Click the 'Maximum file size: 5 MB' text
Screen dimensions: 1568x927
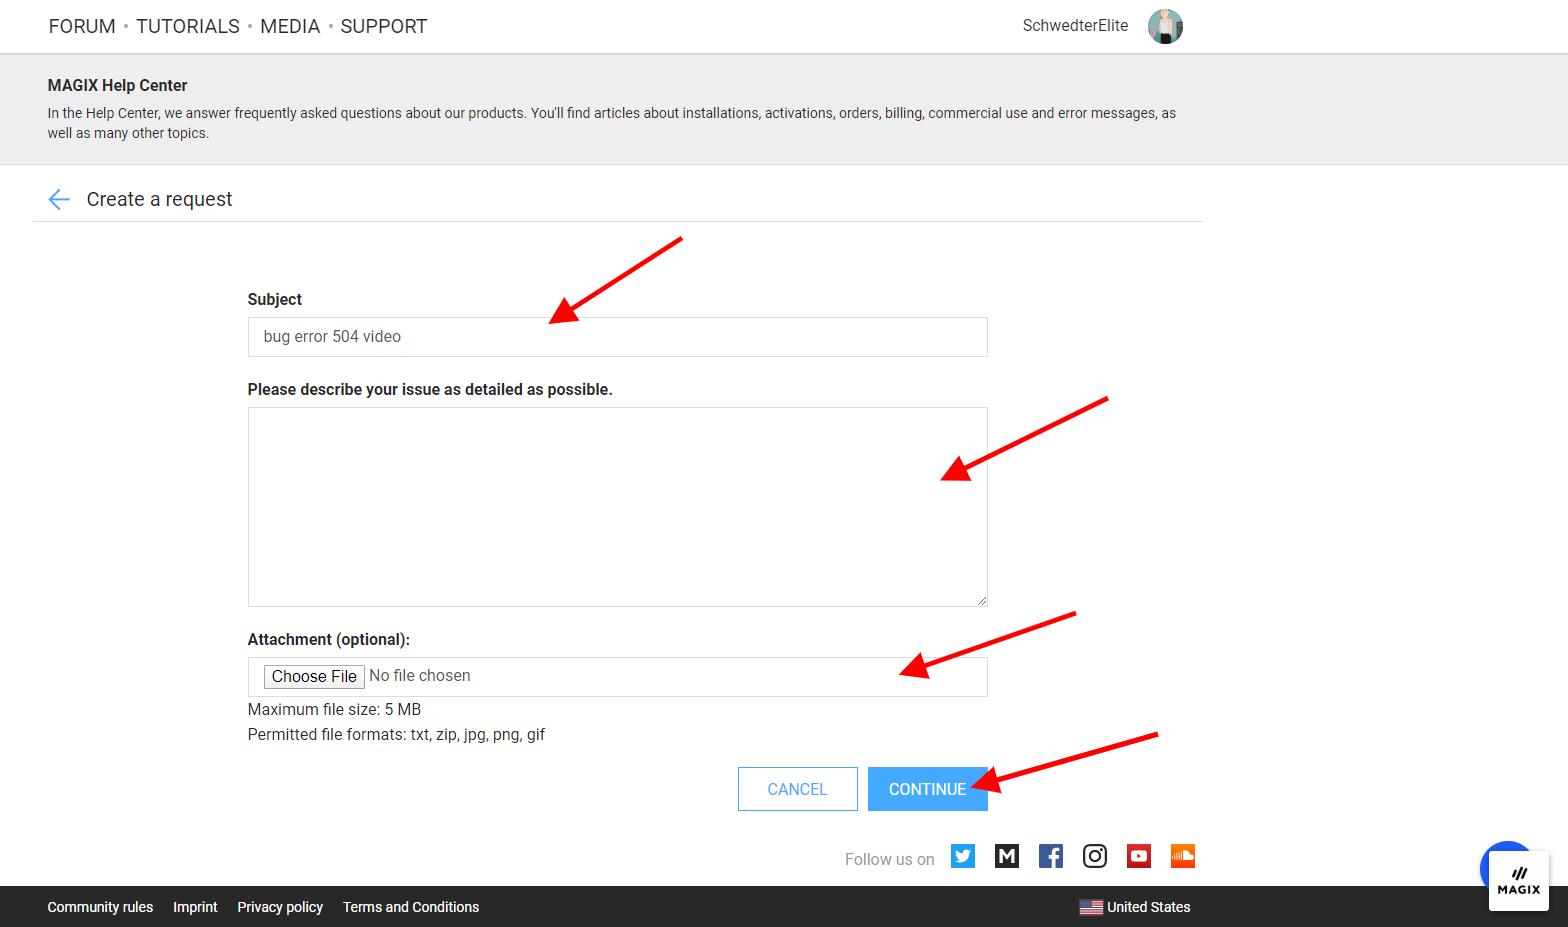[334, 709]
